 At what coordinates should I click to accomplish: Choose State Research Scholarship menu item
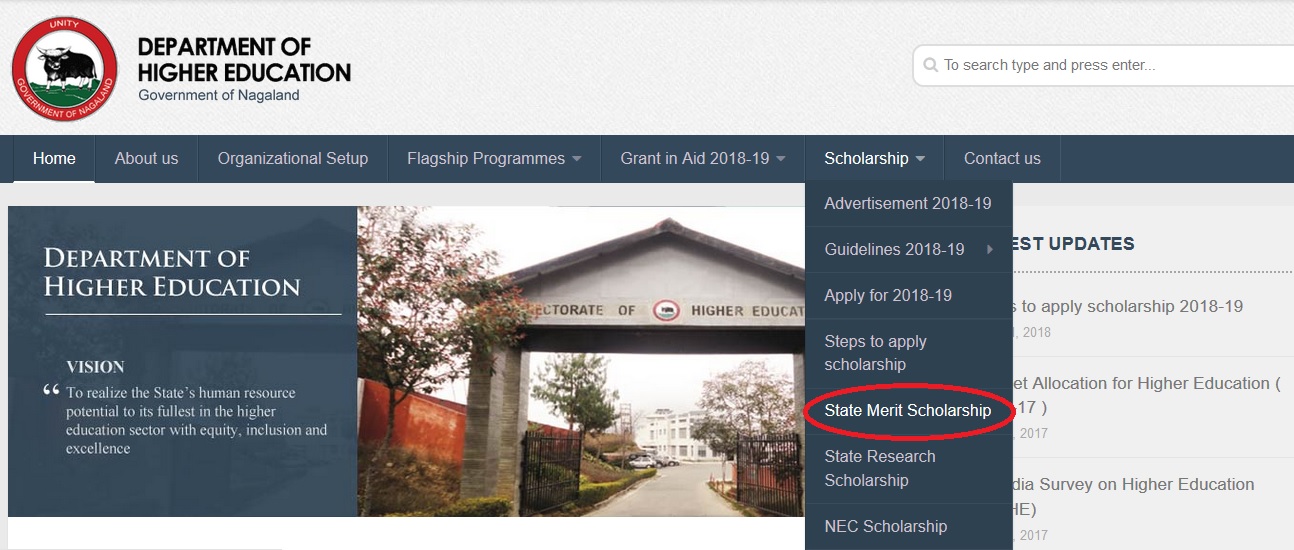coord(908,469)
